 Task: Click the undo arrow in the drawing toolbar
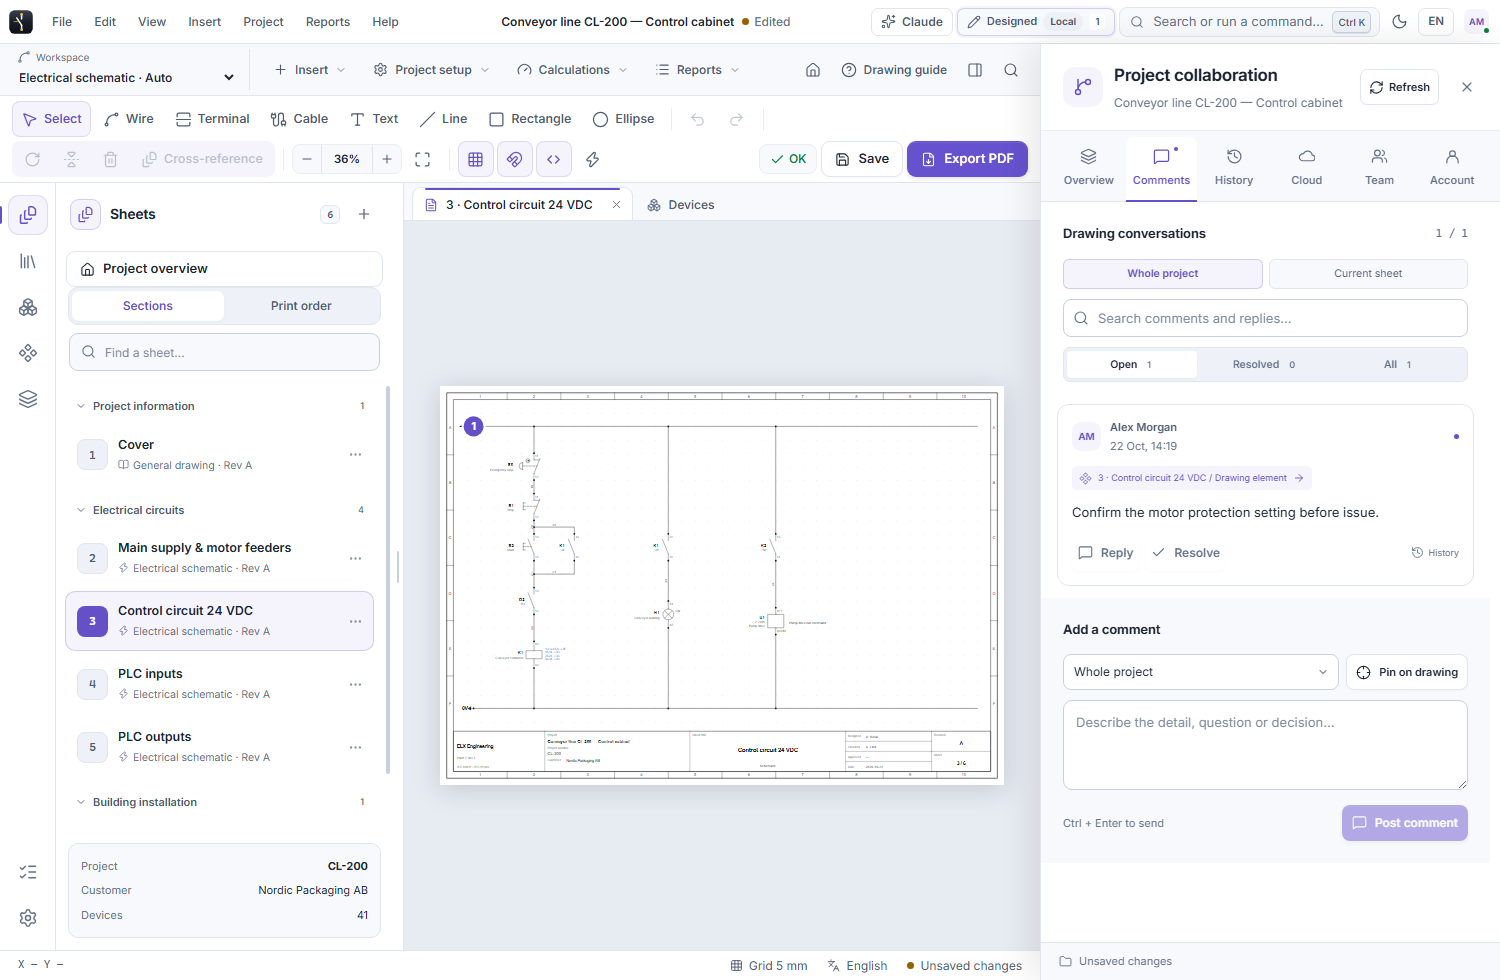coord(698,119)
